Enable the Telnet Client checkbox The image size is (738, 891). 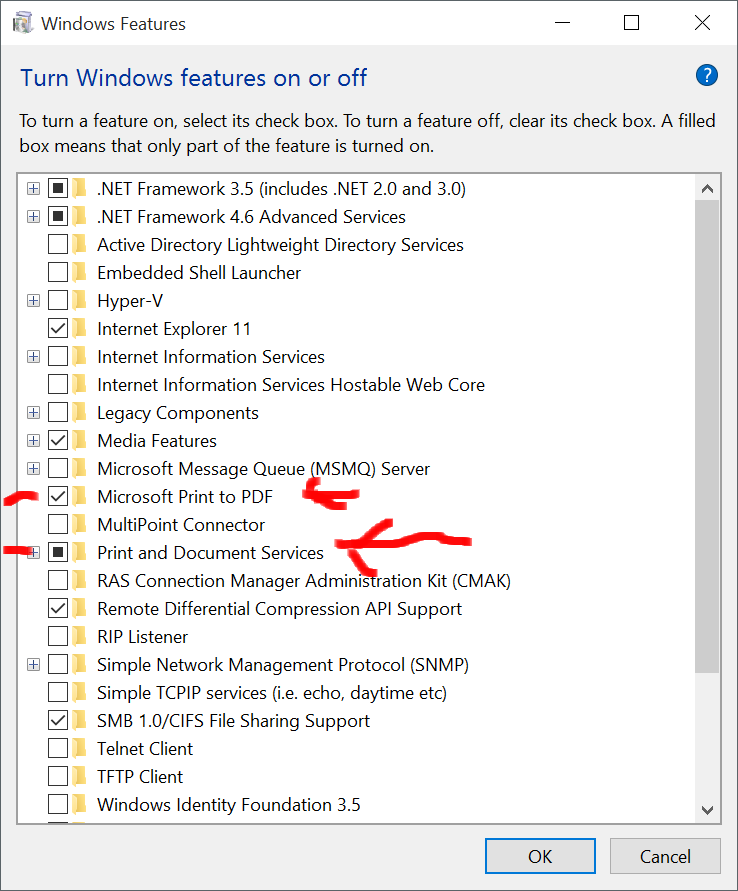[x=58, y=748]
